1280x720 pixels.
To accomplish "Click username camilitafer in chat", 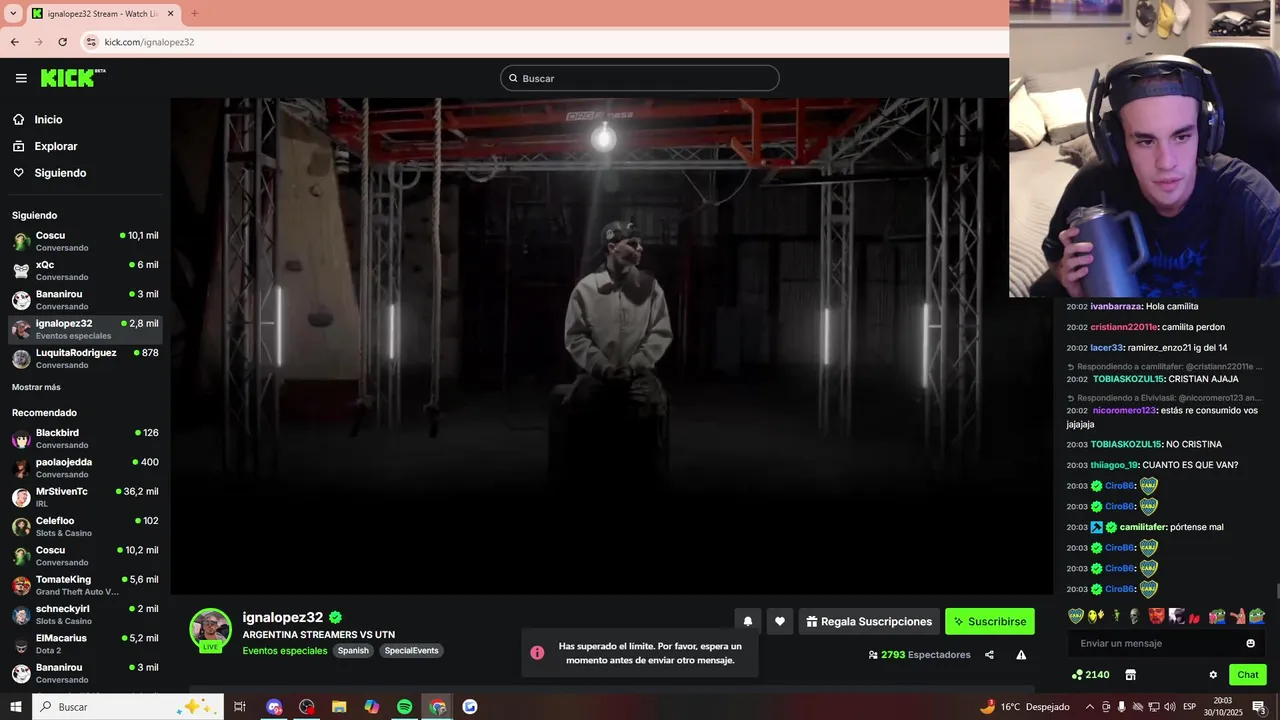I will click(x=1142, y=527).
